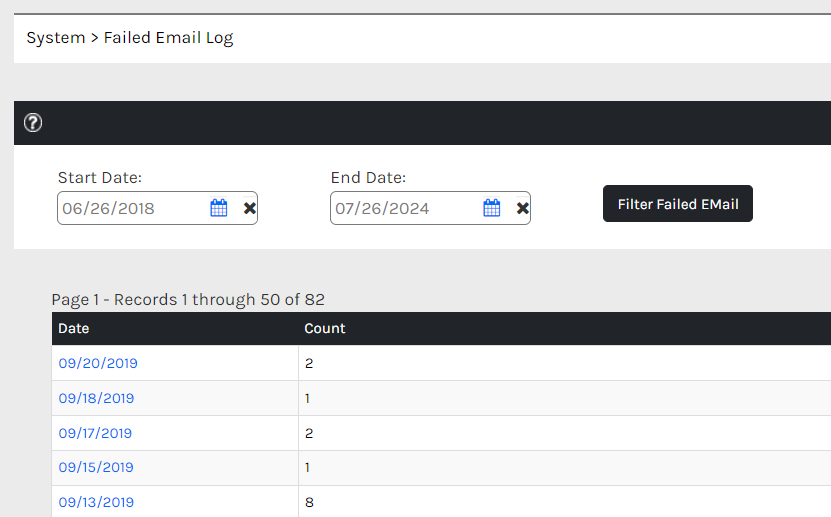Click the Start Date label

pos(100,177)
